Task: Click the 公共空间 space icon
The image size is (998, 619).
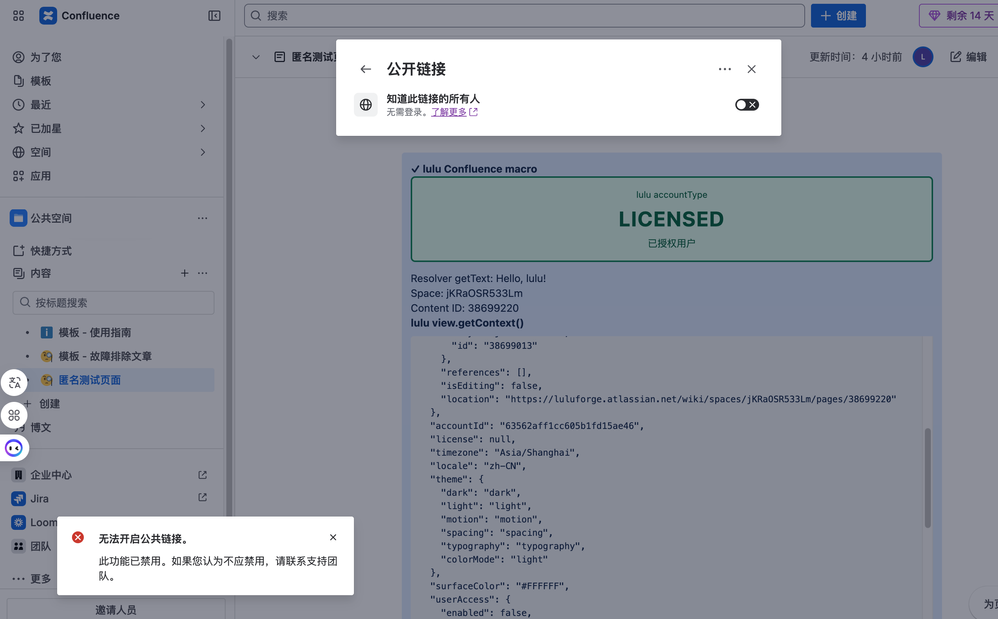Action: (x=18, y=218)
